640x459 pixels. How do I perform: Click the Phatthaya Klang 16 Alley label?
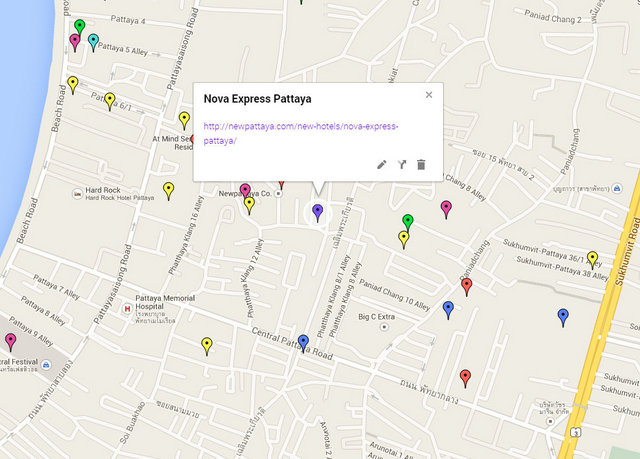click(x=186, y=235)
